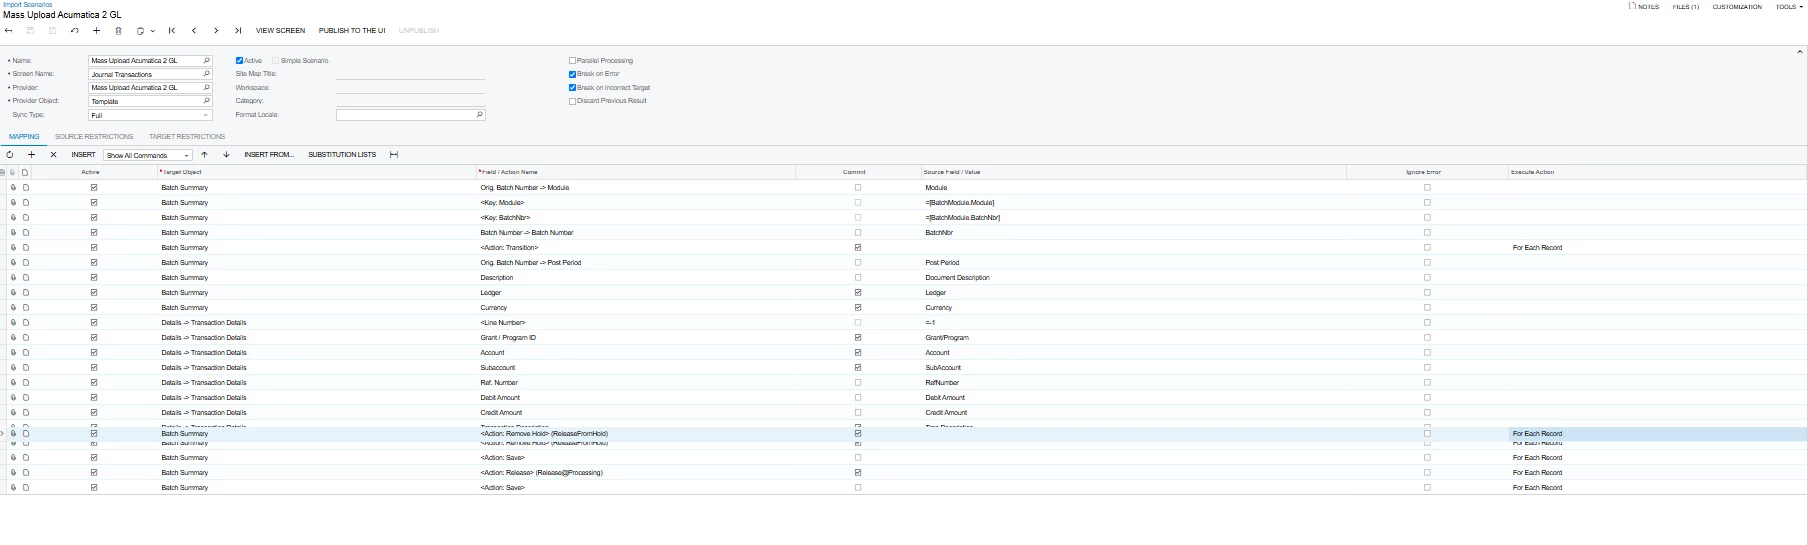Click the undo/cancel icon in the top toolbar
The width and height of the screenshot is (1808, 545).
point(75,31)
